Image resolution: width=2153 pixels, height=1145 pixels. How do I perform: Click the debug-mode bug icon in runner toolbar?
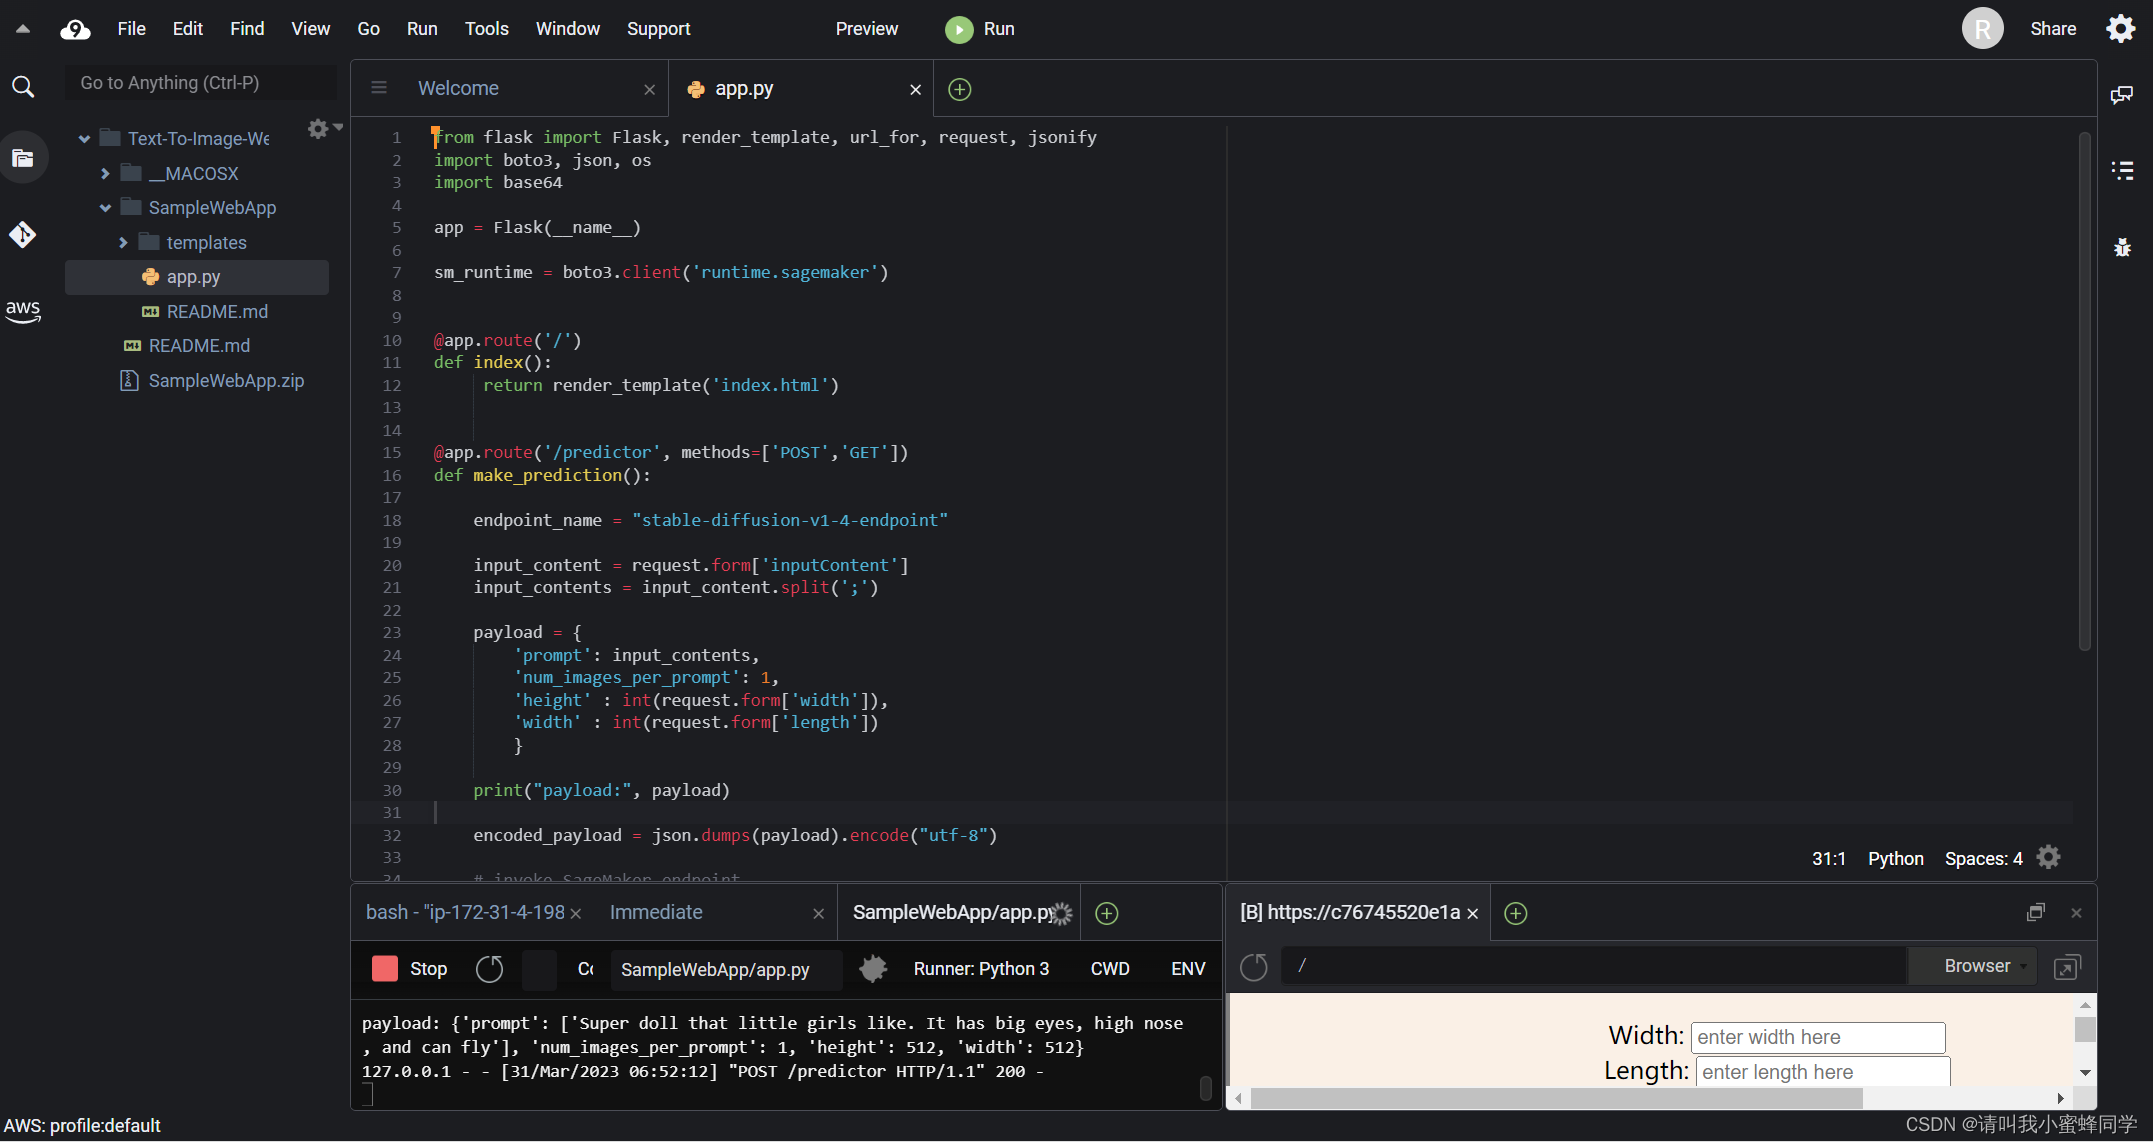tap(872, 968)
